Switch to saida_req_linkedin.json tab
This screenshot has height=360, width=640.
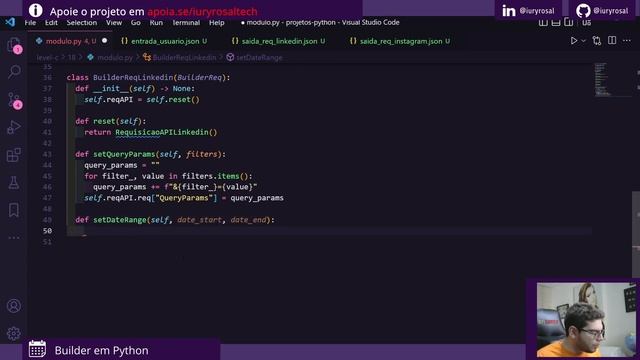click(279, 41)
